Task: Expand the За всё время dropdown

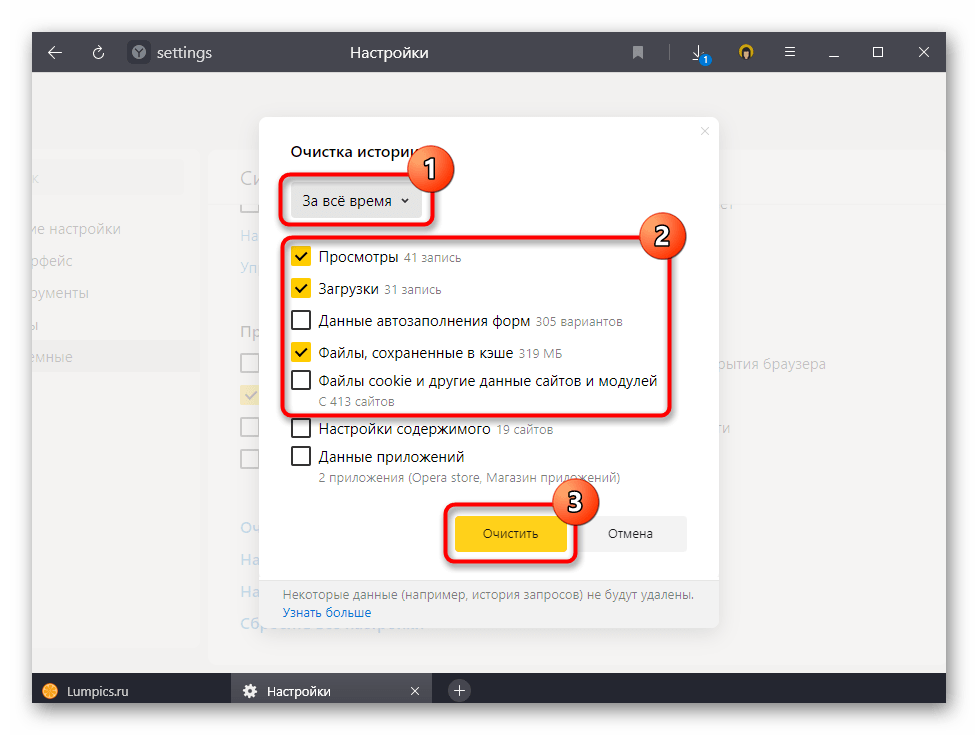Action: click(x=356, y=201)
